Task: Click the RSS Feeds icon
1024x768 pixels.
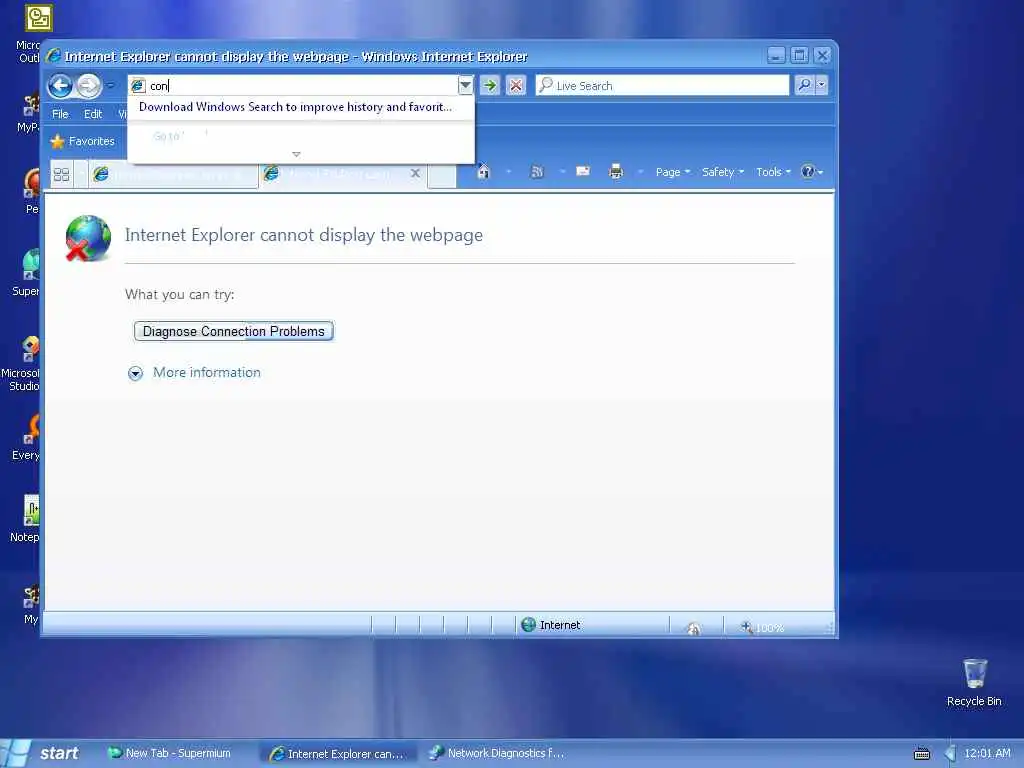Action: [537, 172]
